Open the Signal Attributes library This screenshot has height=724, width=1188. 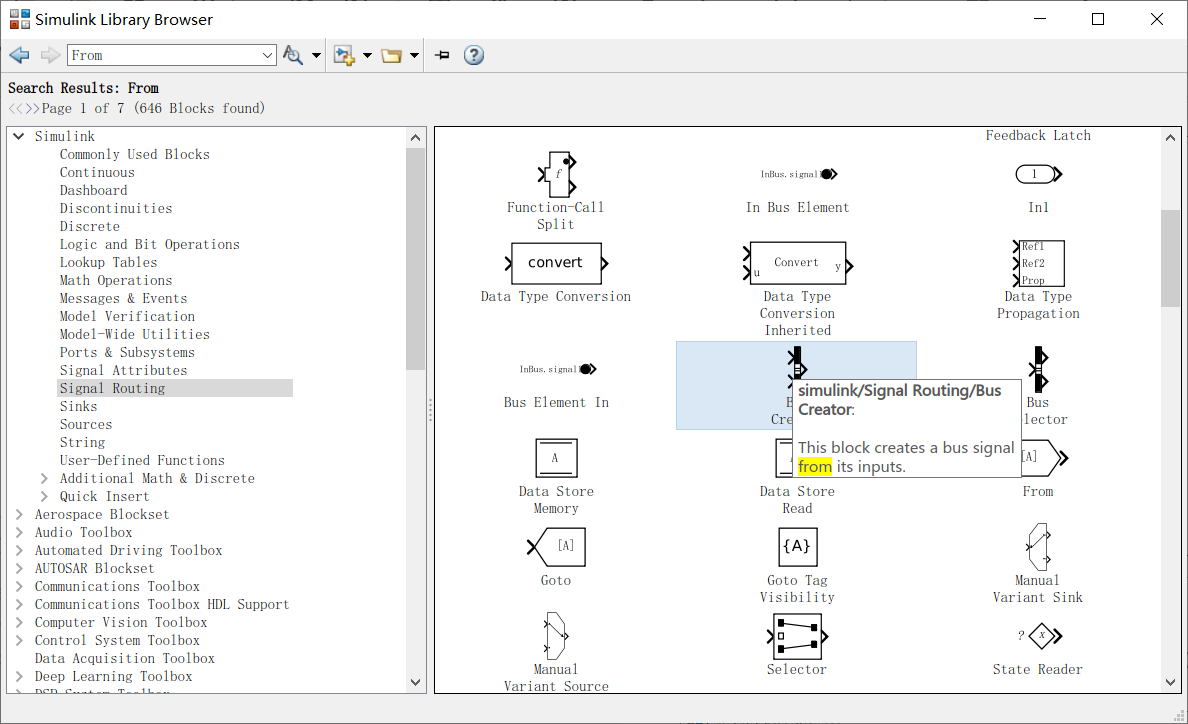click(123, 370)
